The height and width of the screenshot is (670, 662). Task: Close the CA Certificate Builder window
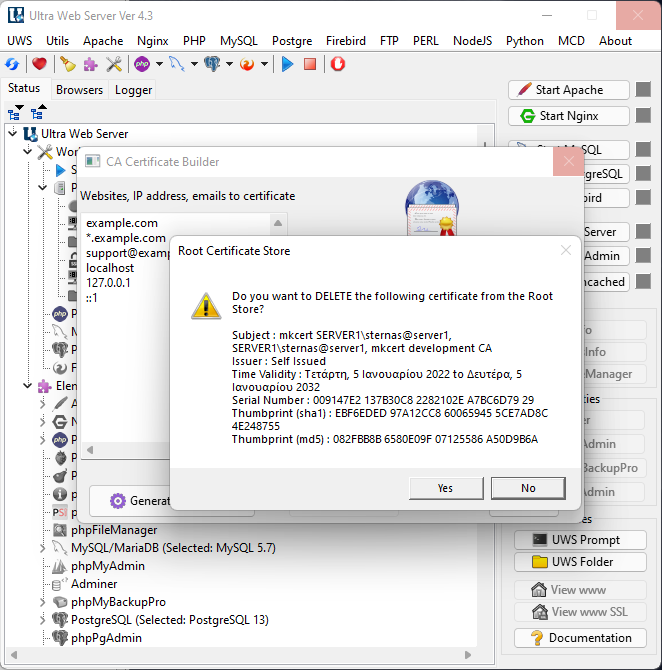568,162
